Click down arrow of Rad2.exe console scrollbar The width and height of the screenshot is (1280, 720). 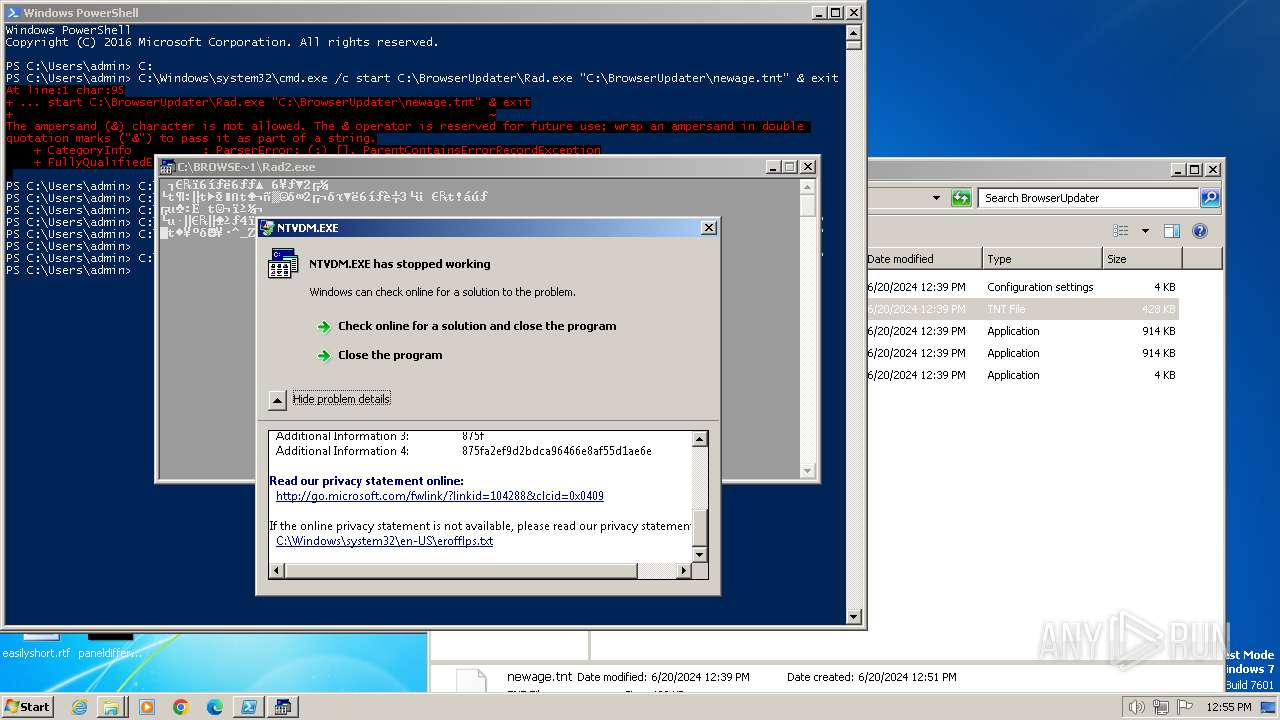pos(808,470)
